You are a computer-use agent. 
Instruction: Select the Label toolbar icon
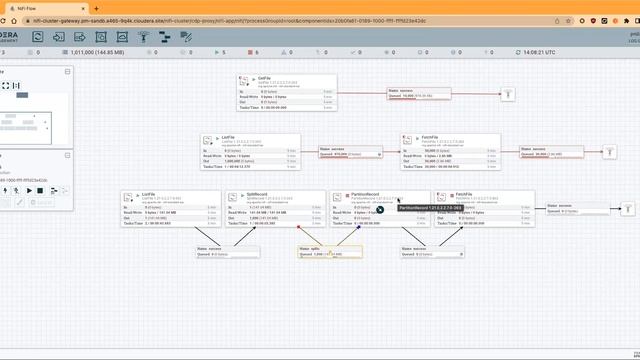coord(186,37)
